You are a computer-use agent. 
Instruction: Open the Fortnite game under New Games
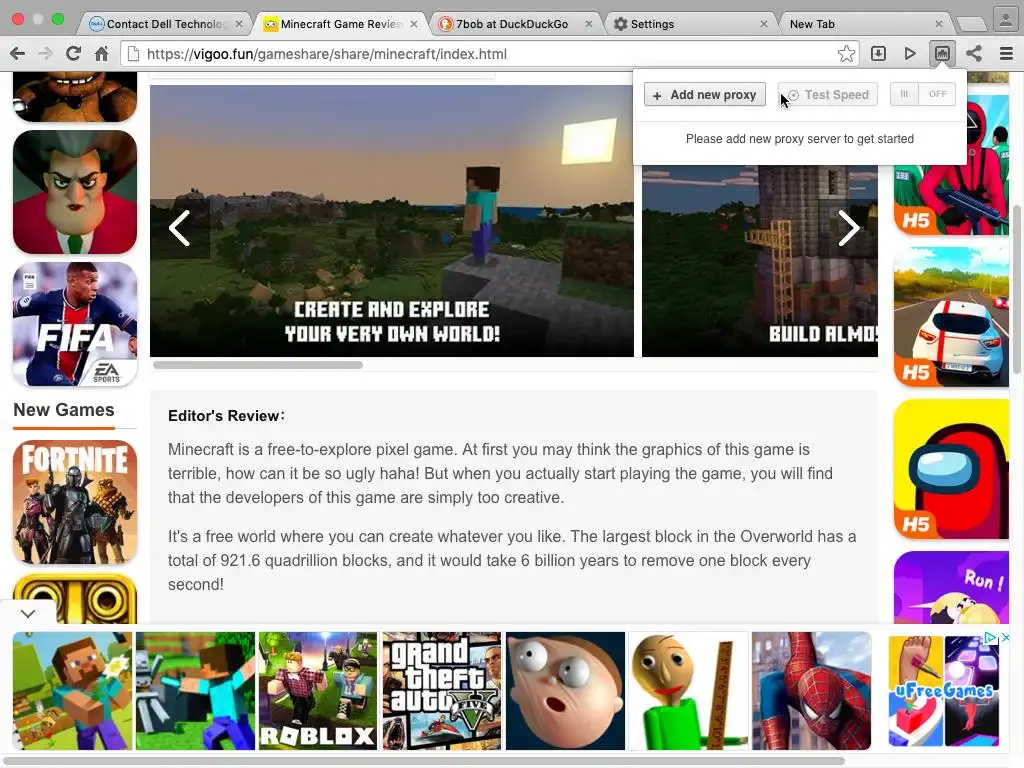[75, 502]
